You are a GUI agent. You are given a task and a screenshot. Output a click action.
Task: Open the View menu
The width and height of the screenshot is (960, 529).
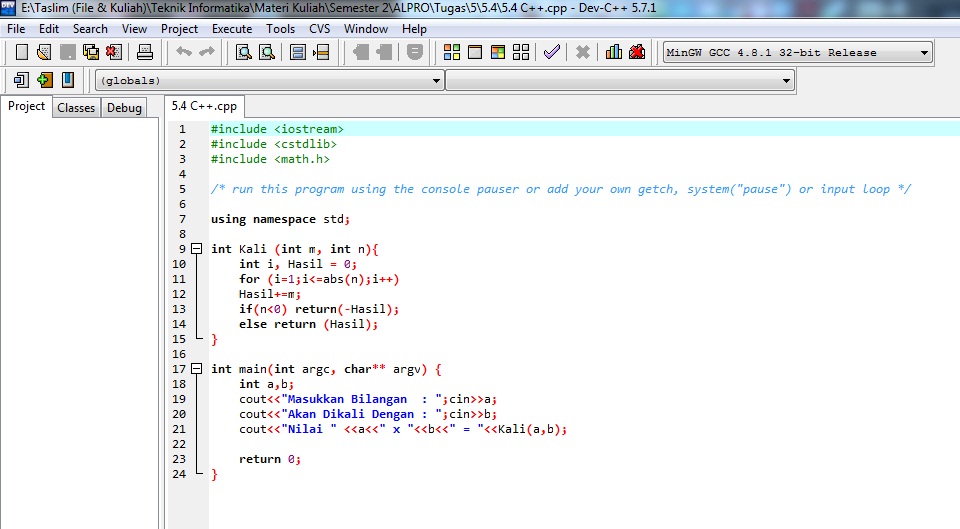point(134,29)
